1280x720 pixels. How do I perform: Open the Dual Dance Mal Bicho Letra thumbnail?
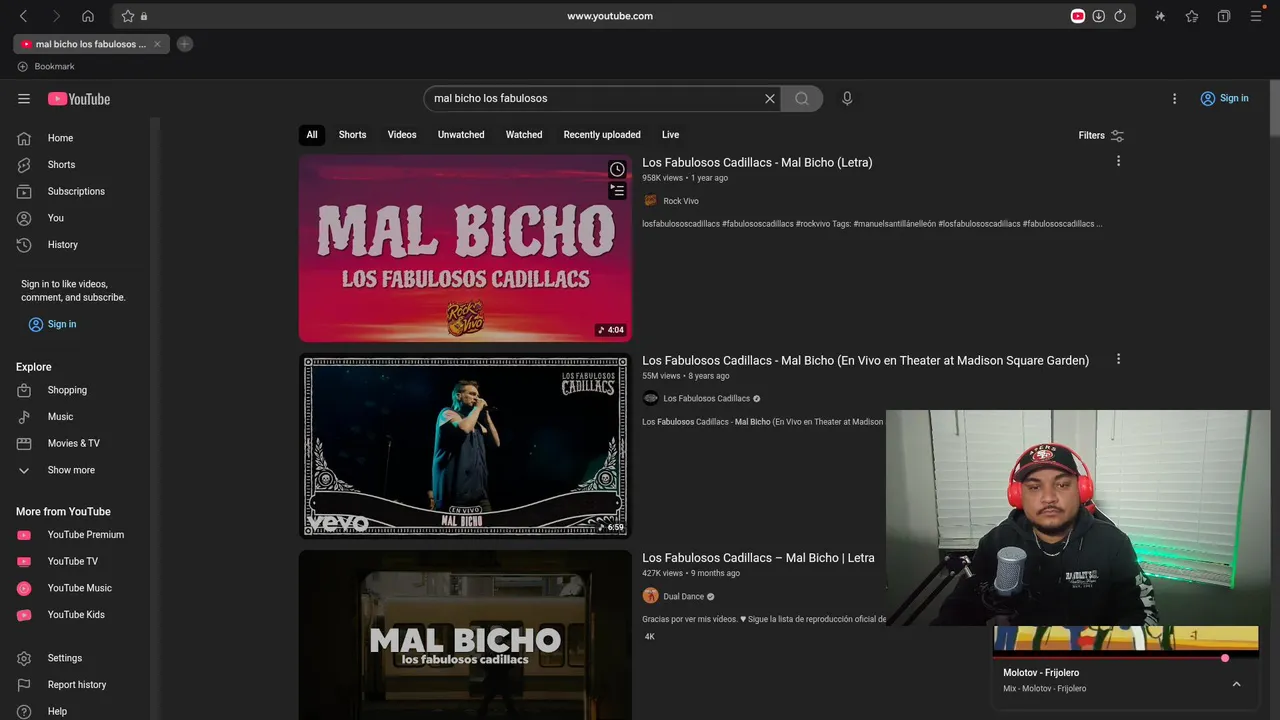465,635
